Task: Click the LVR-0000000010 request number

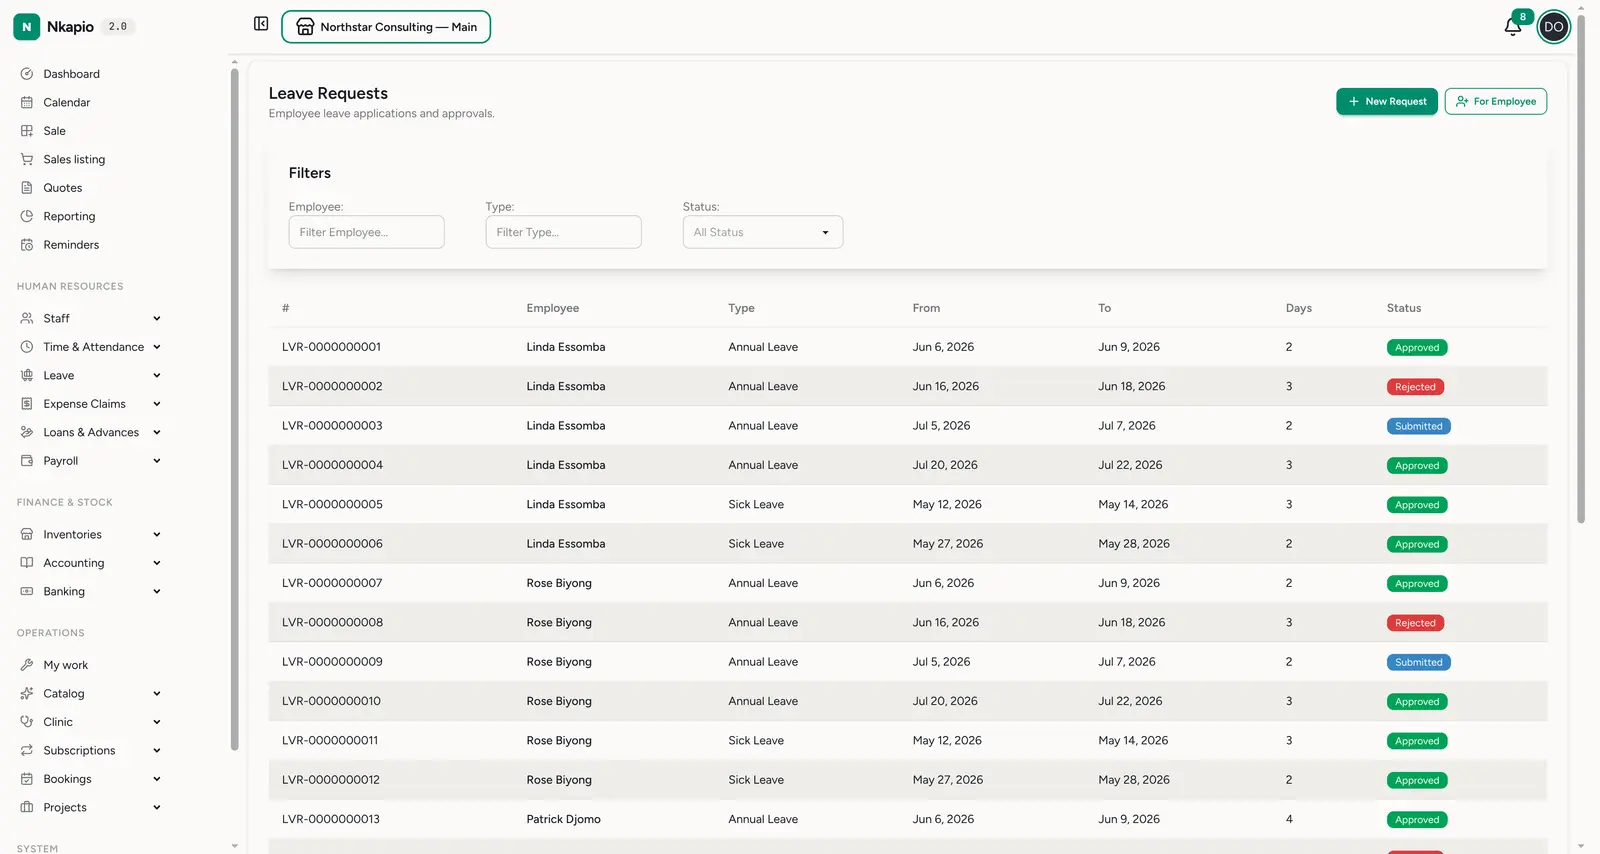Action: pyautogui.click(x=331, y=701)
